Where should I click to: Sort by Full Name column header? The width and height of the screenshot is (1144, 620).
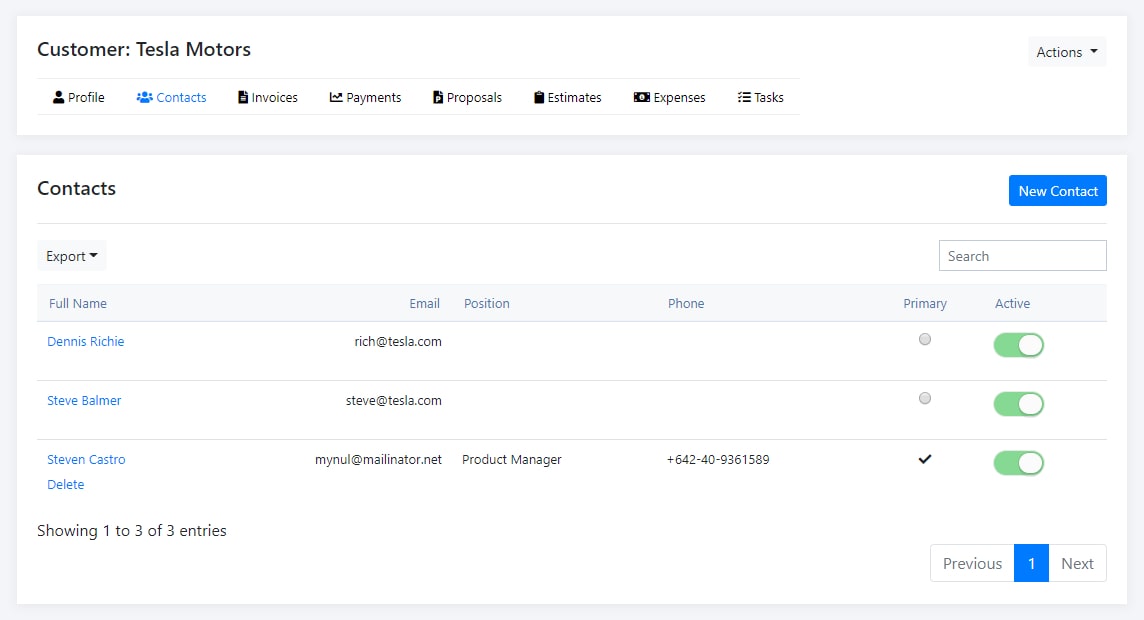pos(77,303)
